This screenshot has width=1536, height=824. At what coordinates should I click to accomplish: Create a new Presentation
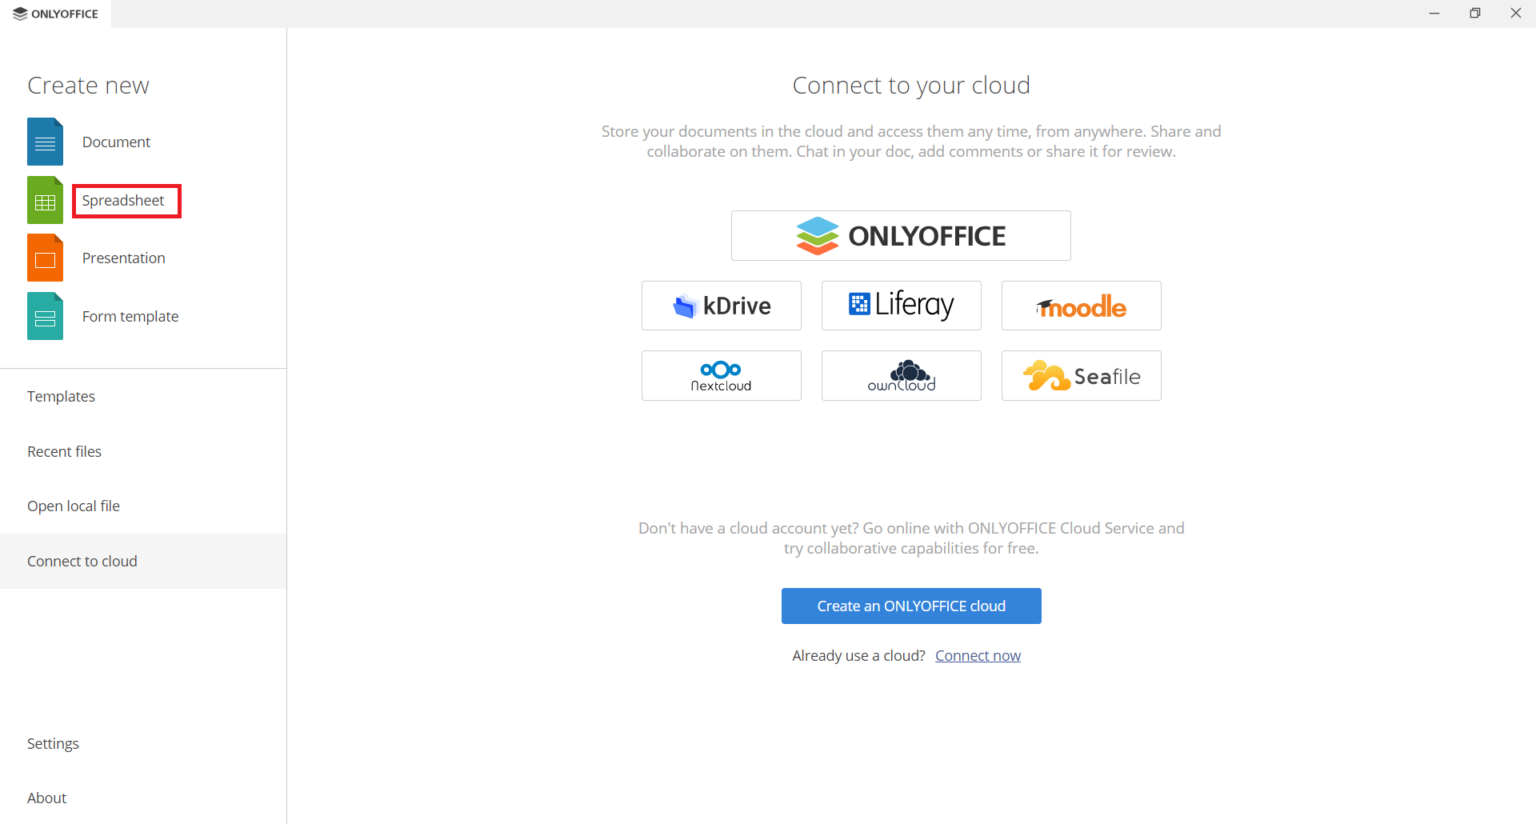pyautogui.click(x=123, y=257)
